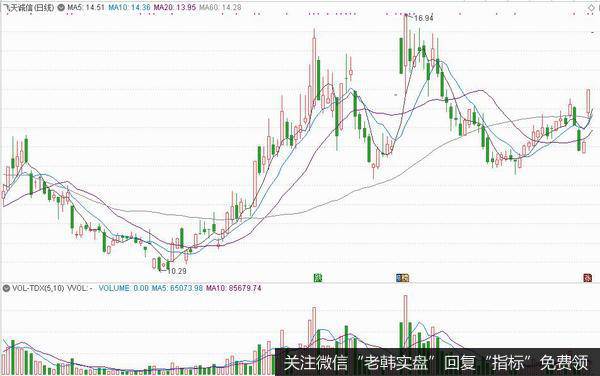The width and height of the screenshot is (600, 376).
Task: Open the dark red event marker at chart's right edge
Action: coord(587,277)
